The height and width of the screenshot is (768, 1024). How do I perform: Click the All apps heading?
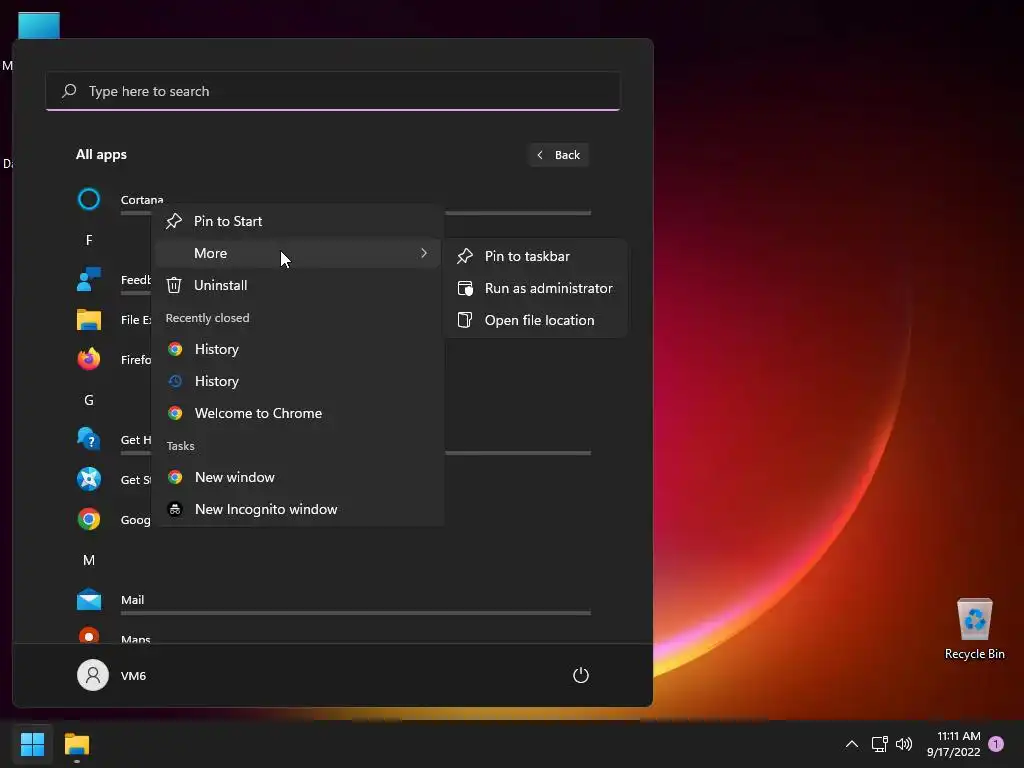101,155
